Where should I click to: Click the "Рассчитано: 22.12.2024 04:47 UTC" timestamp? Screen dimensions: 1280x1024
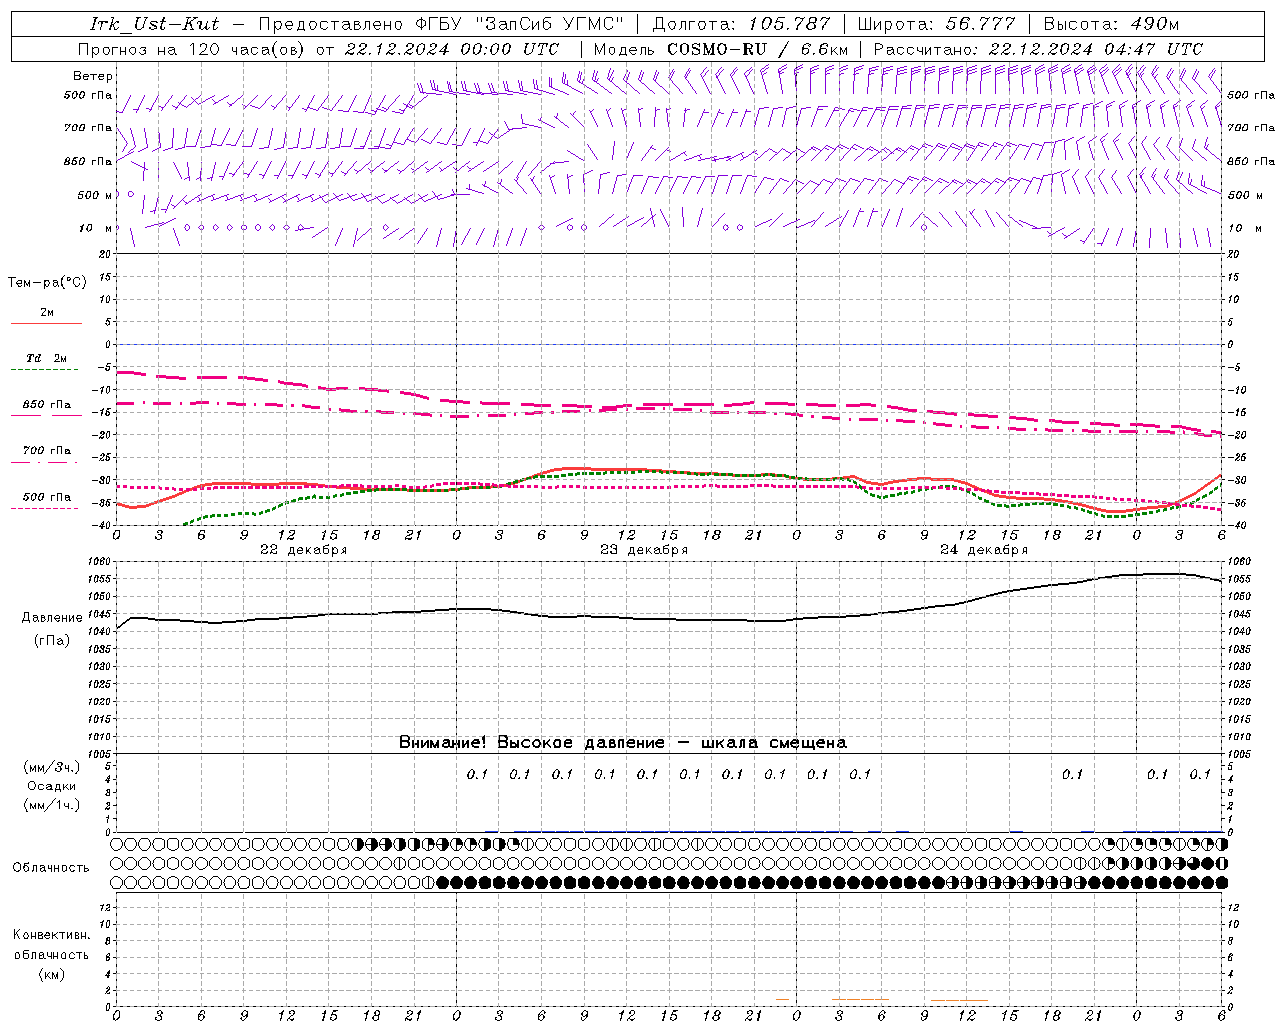pyautogui.click(x=1038, y=49)
